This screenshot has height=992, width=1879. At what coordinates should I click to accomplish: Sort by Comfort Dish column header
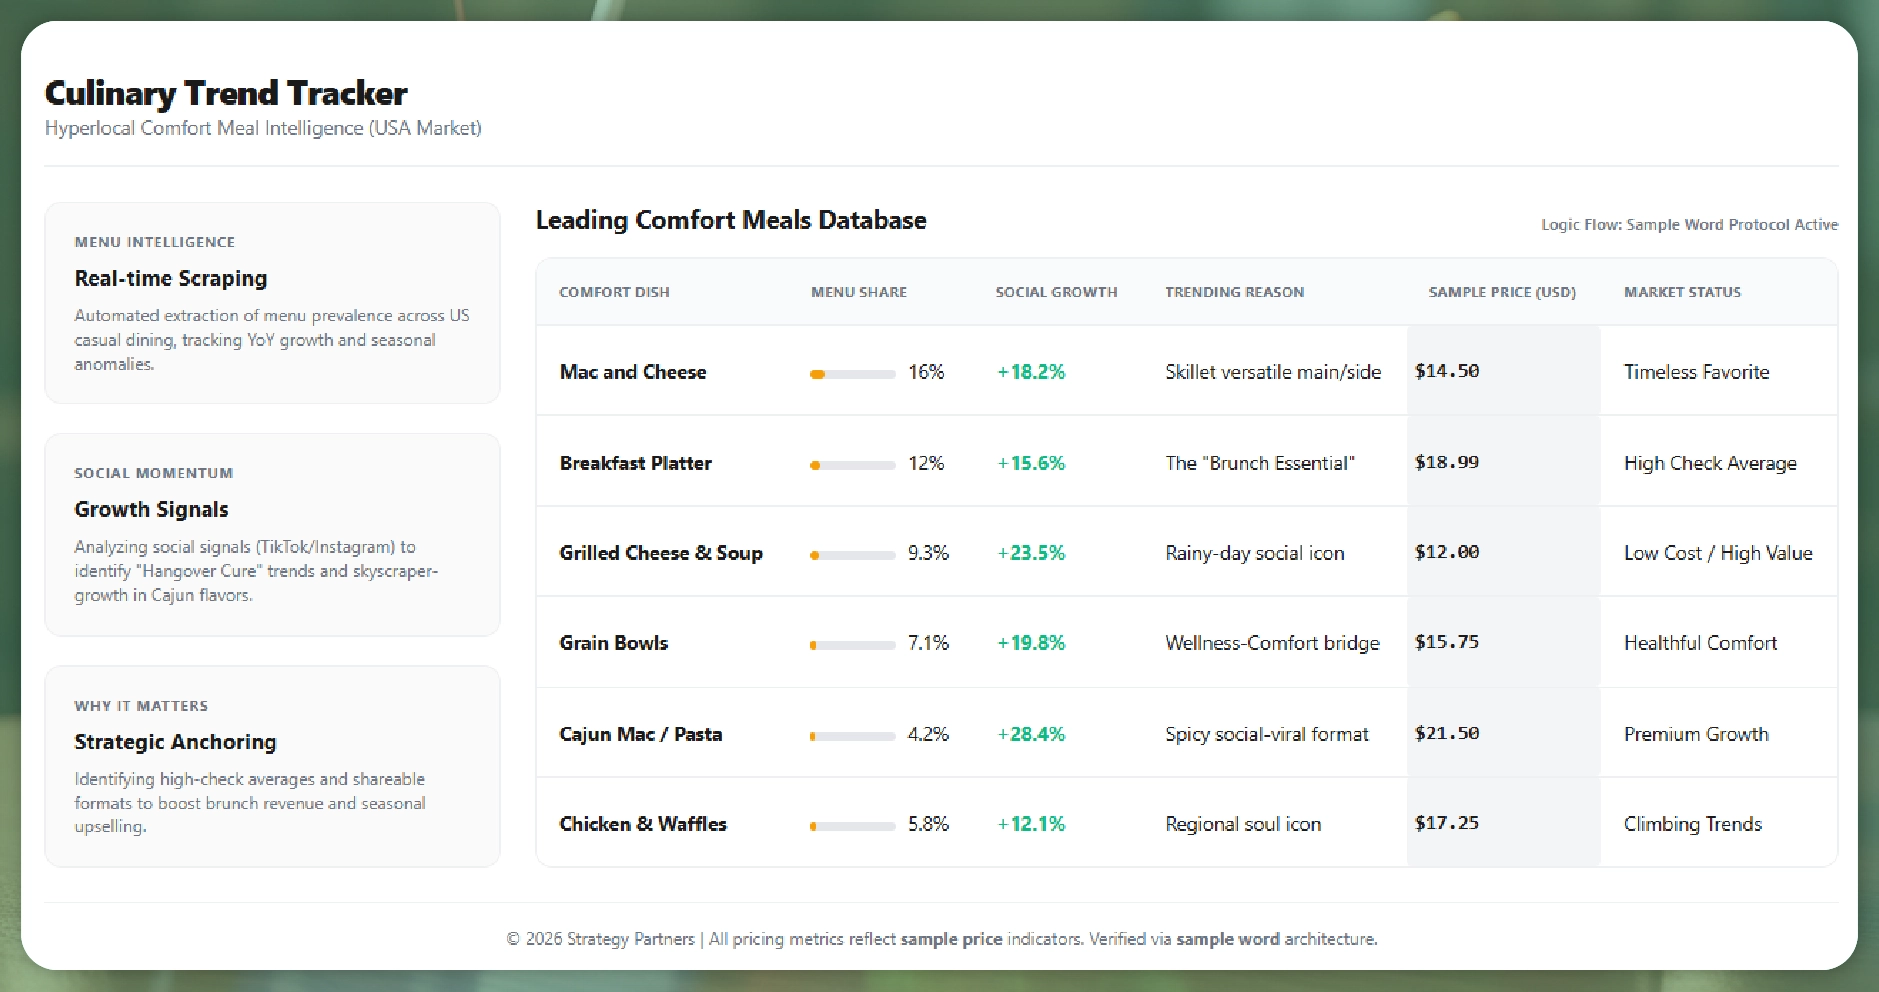(x=614, y=292)
